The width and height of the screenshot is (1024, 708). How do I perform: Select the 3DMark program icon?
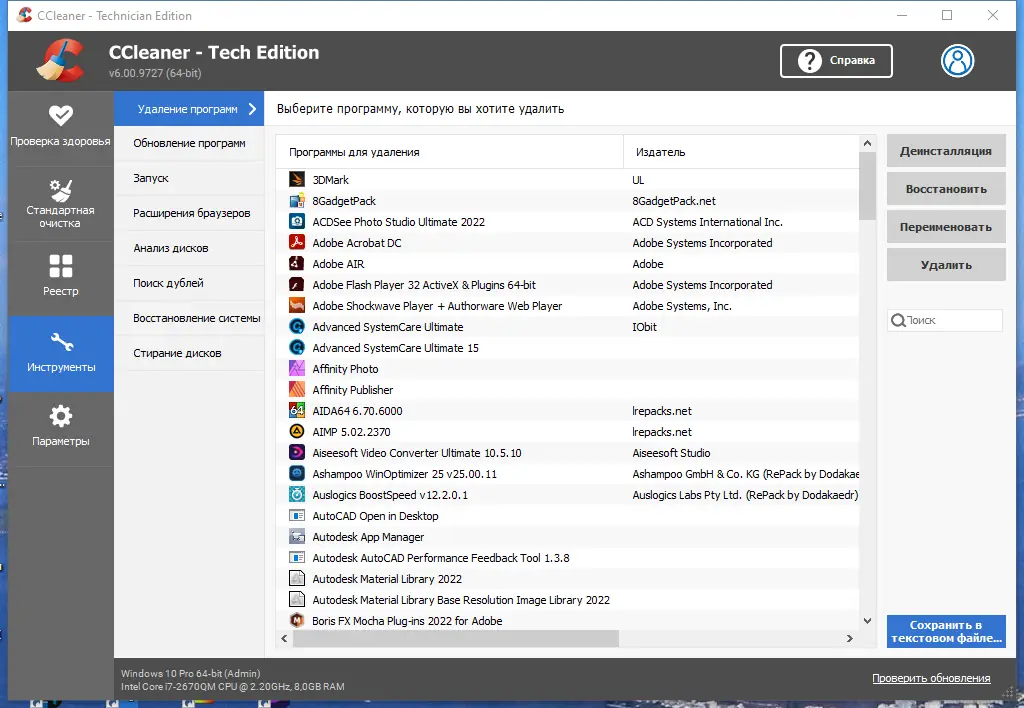(x=296, y=180)
